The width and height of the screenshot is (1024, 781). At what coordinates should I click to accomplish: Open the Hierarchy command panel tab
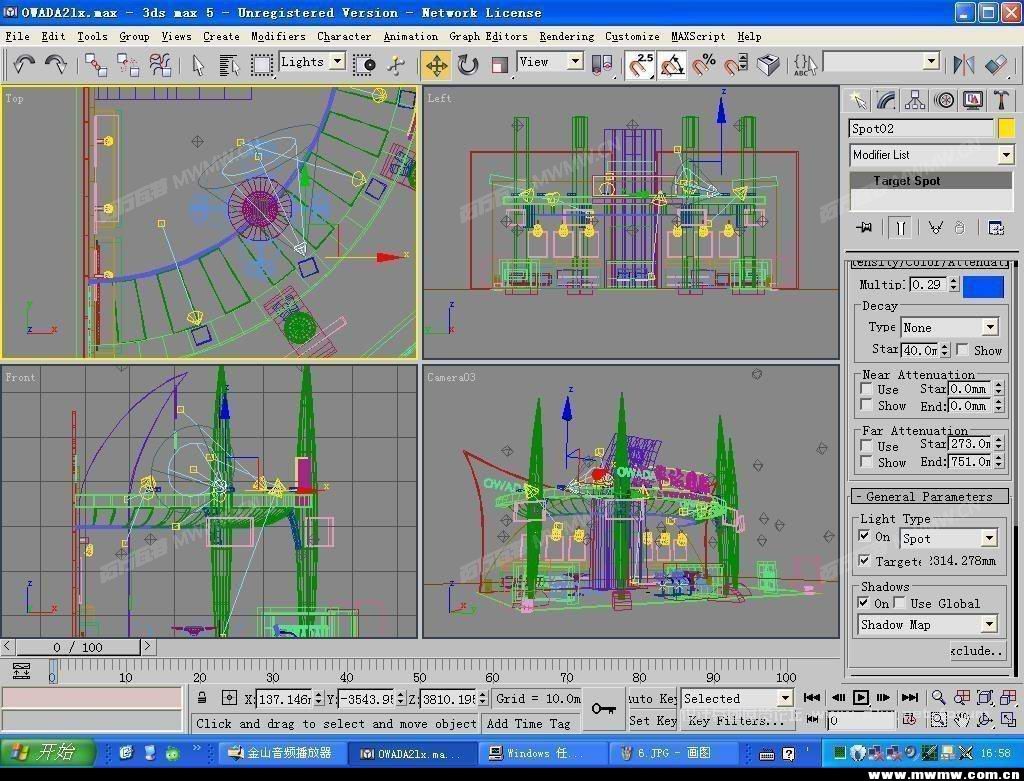click(915, 100)
